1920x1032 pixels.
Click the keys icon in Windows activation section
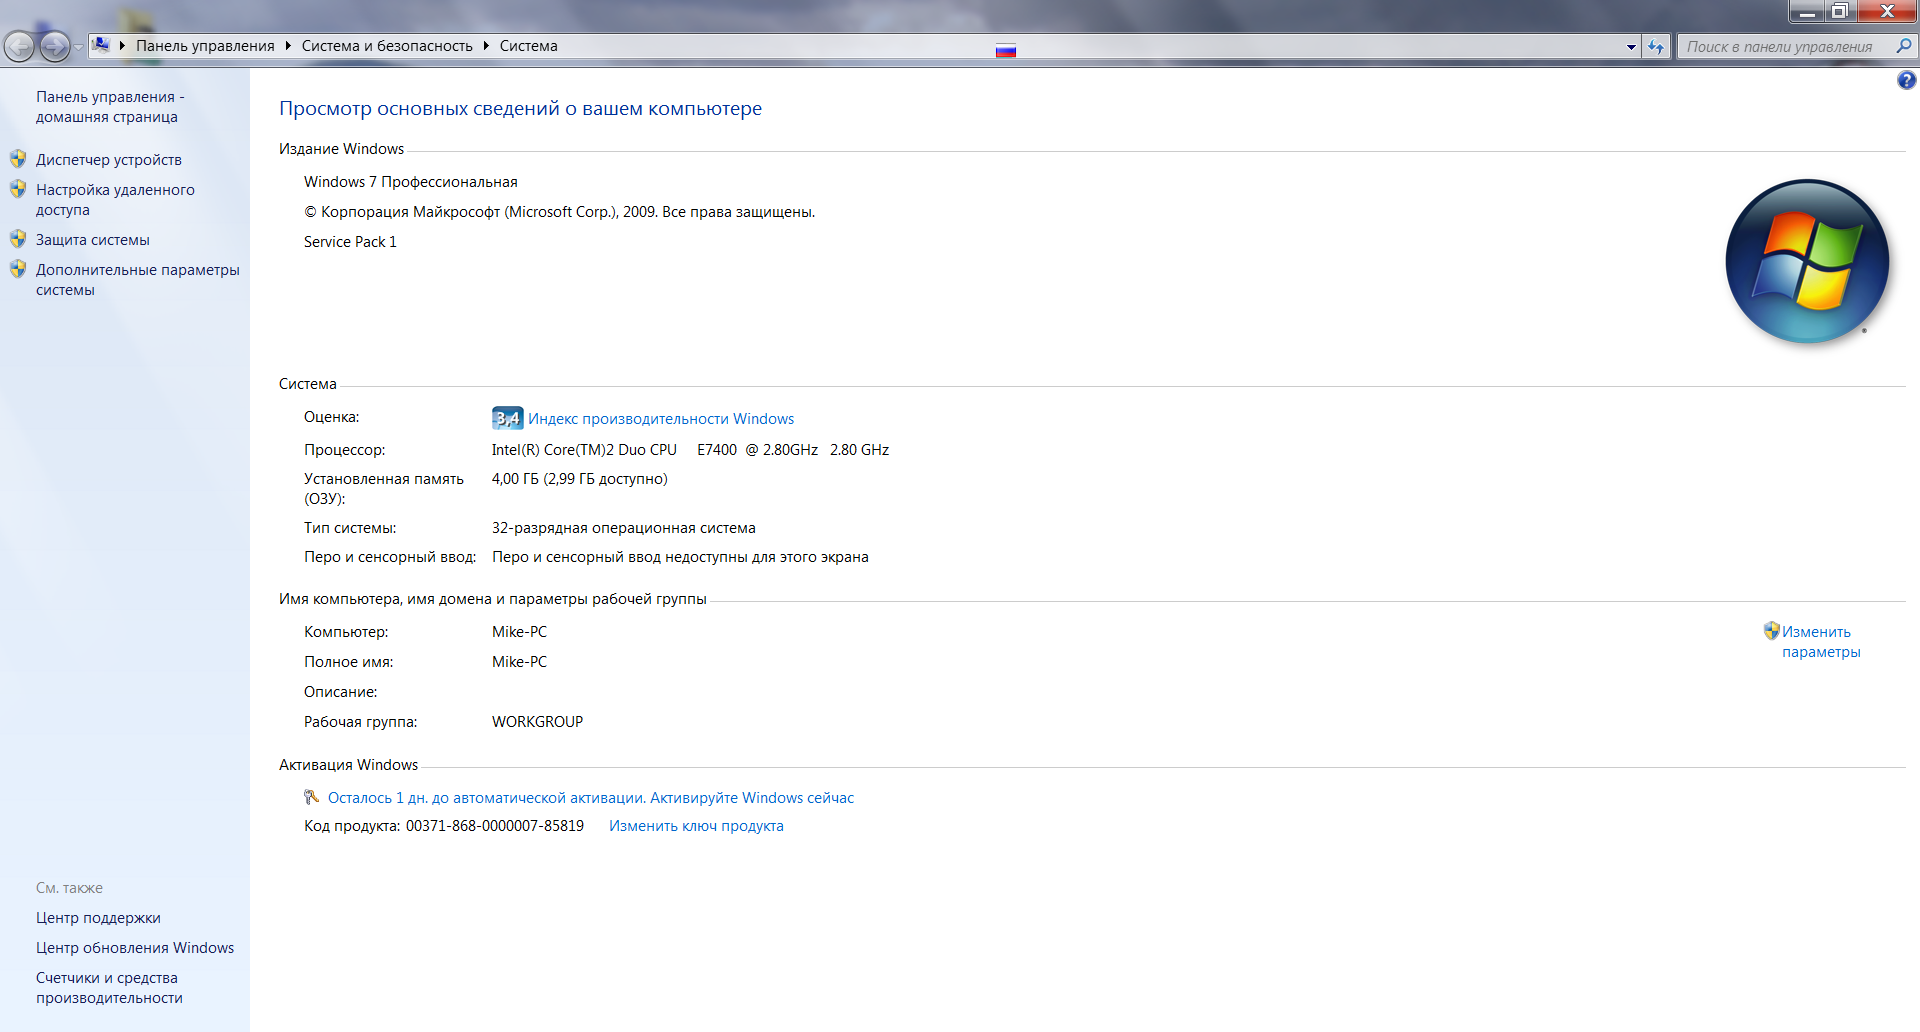click(x=312, y=797)
